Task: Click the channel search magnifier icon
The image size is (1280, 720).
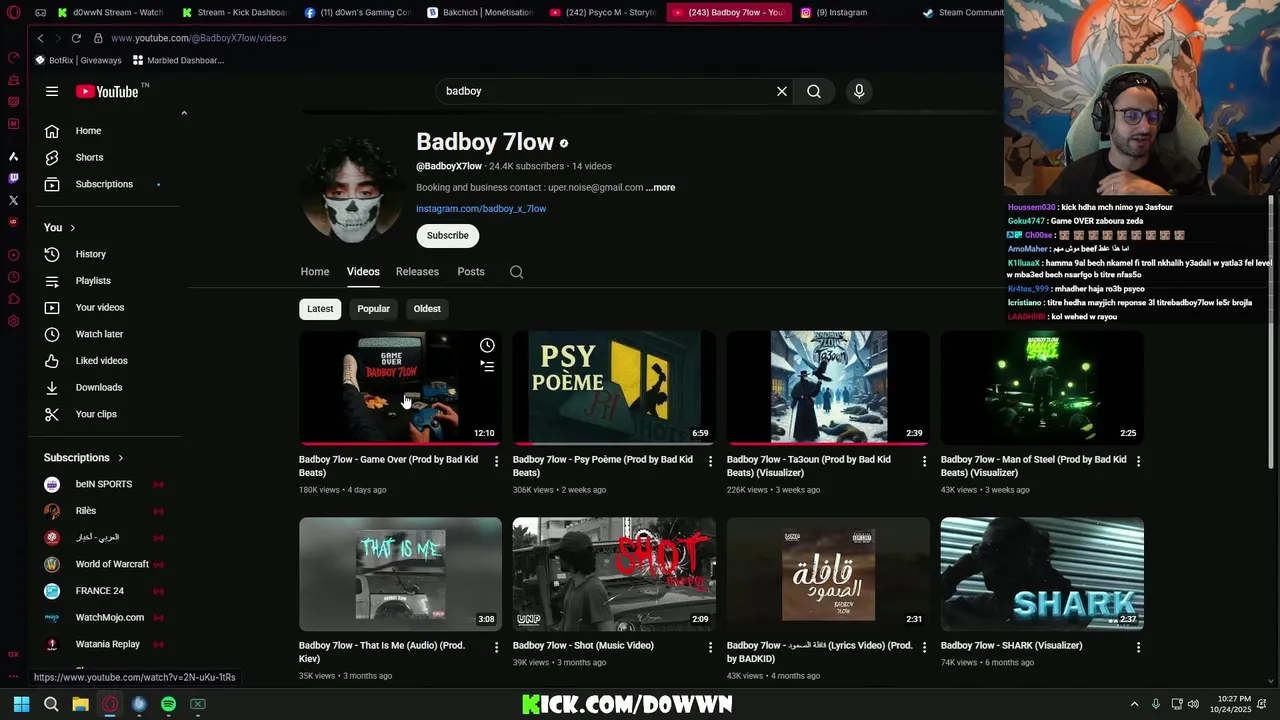Action: [516, 272]
